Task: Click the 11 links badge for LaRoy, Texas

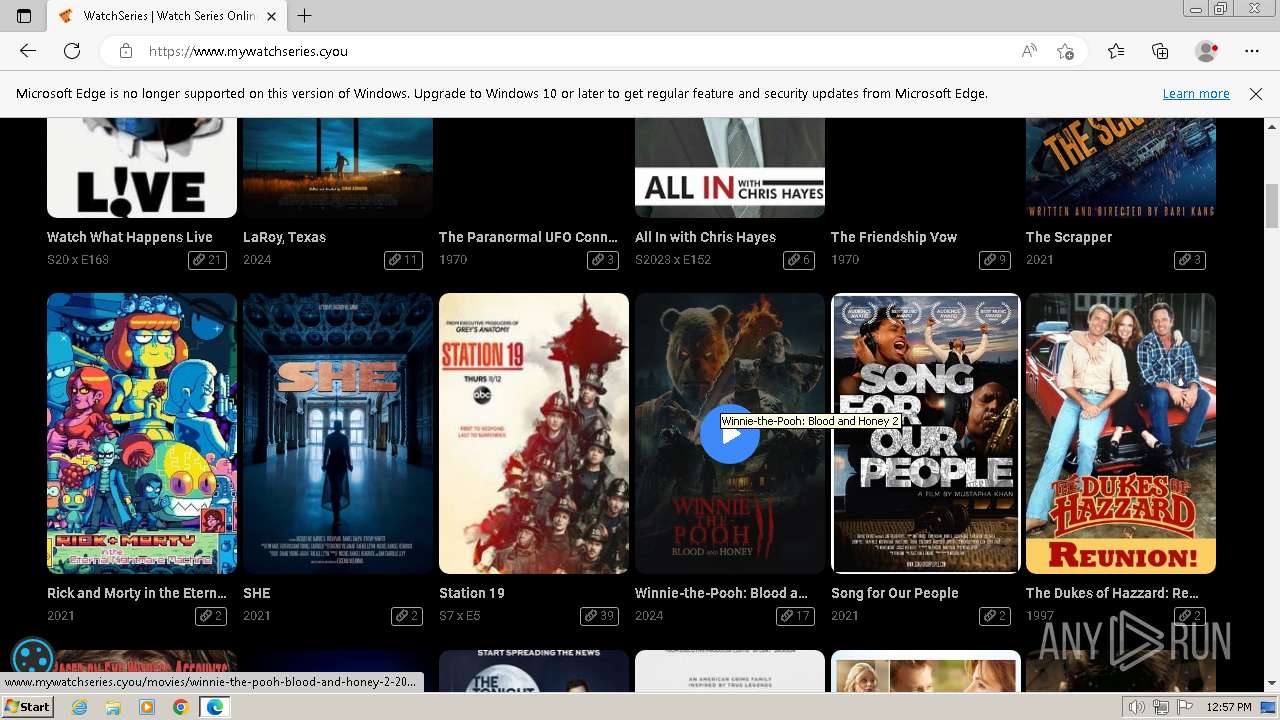Action: click(x=404, y=260)
